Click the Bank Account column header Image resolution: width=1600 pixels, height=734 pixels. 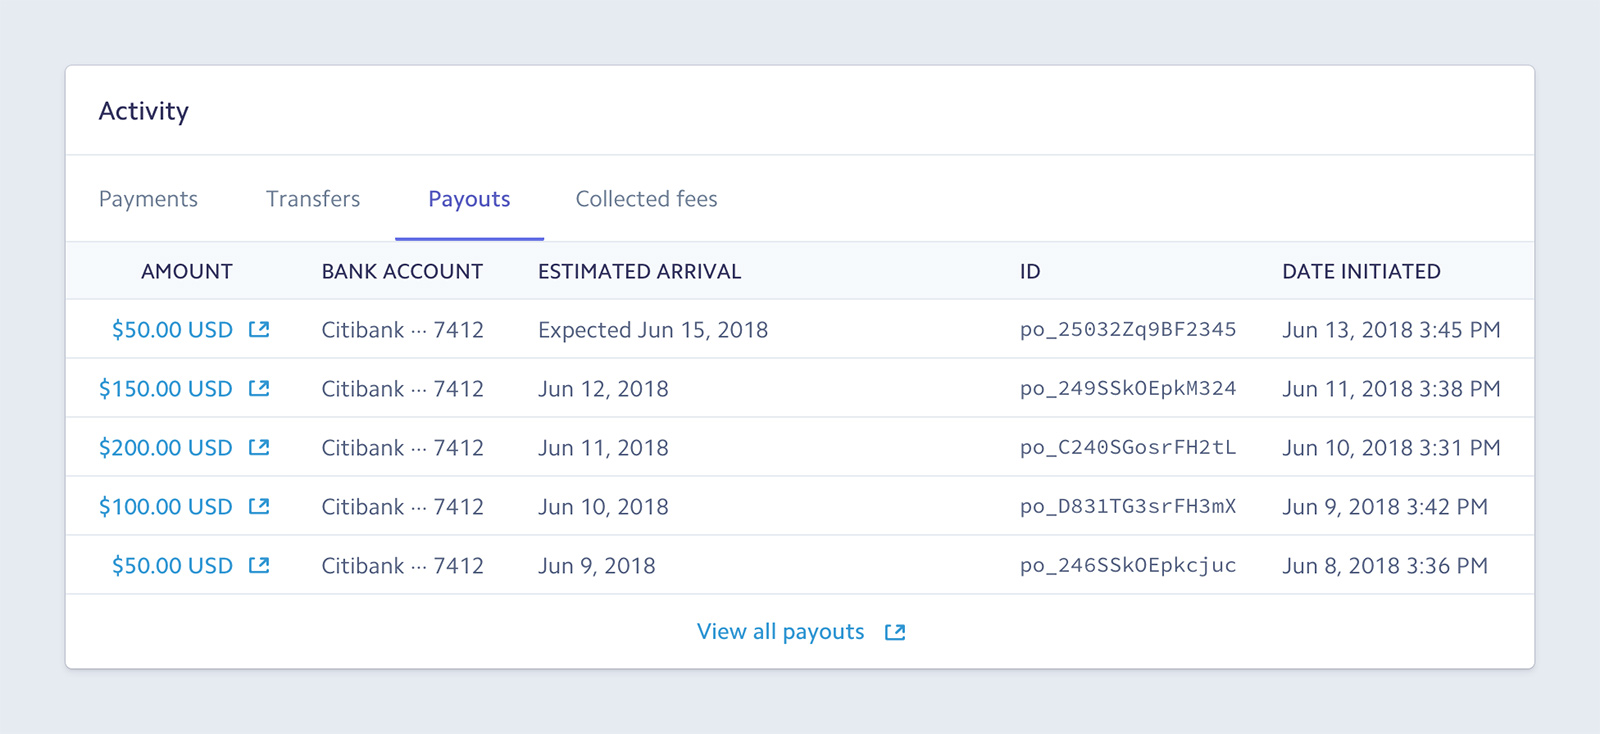tap(402, 272)
